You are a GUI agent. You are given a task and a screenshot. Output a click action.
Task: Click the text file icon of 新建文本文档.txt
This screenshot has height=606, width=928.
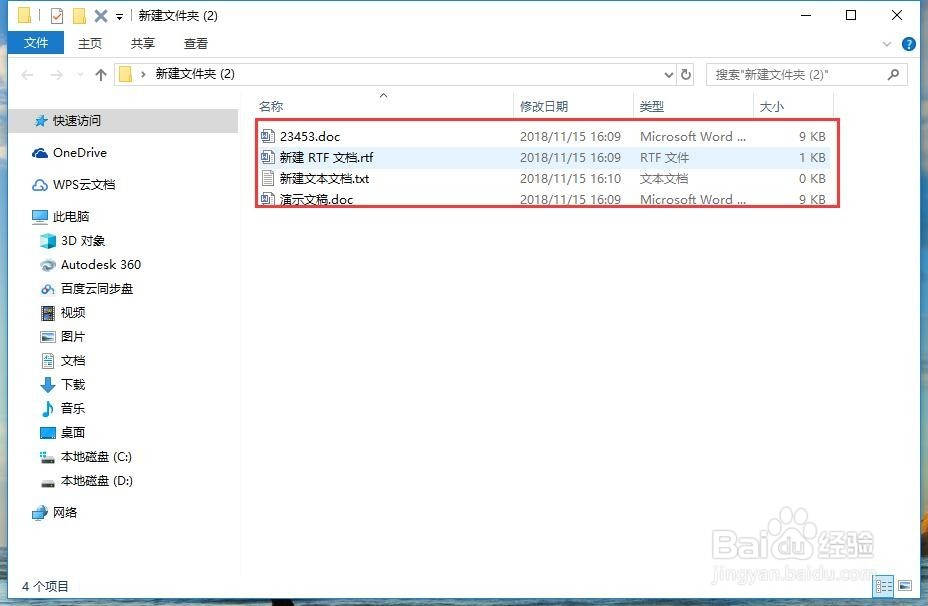268,178
